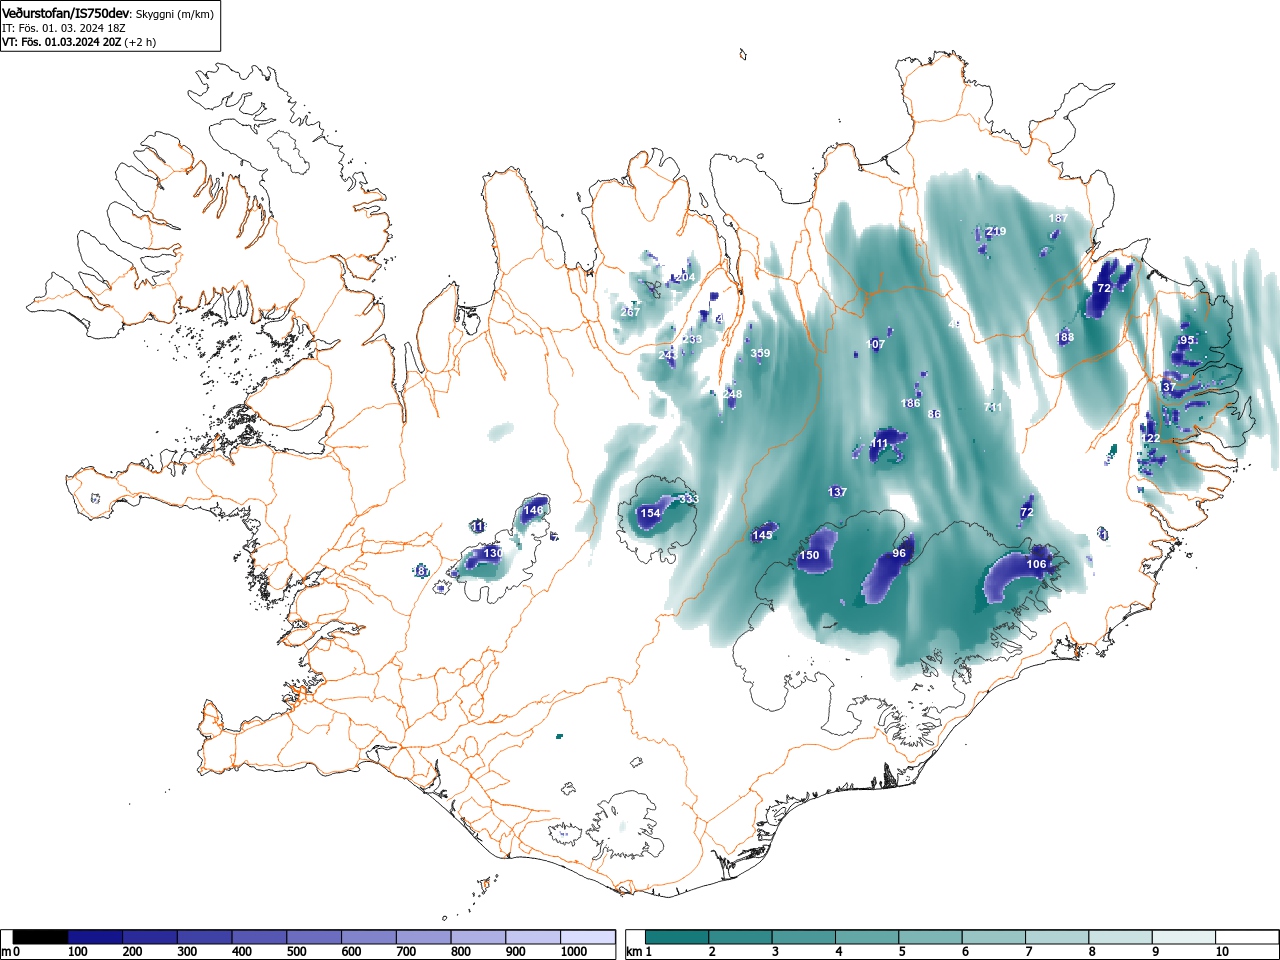The image size is (1280, 960).
Task: Click the darkest teal 1–2 km swatch
Action: pyautogui.click(x=678, y=937)
